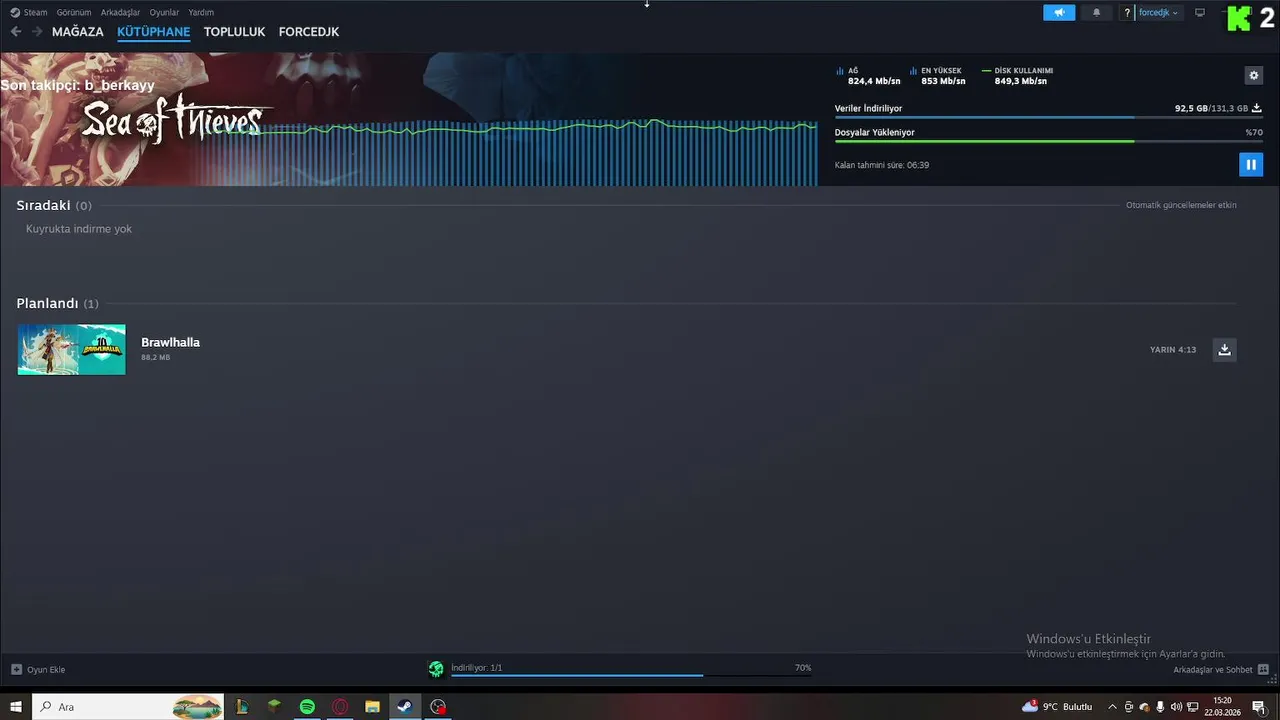
Task: Click Kalan tahmini süre text
Action: [882, 165]
